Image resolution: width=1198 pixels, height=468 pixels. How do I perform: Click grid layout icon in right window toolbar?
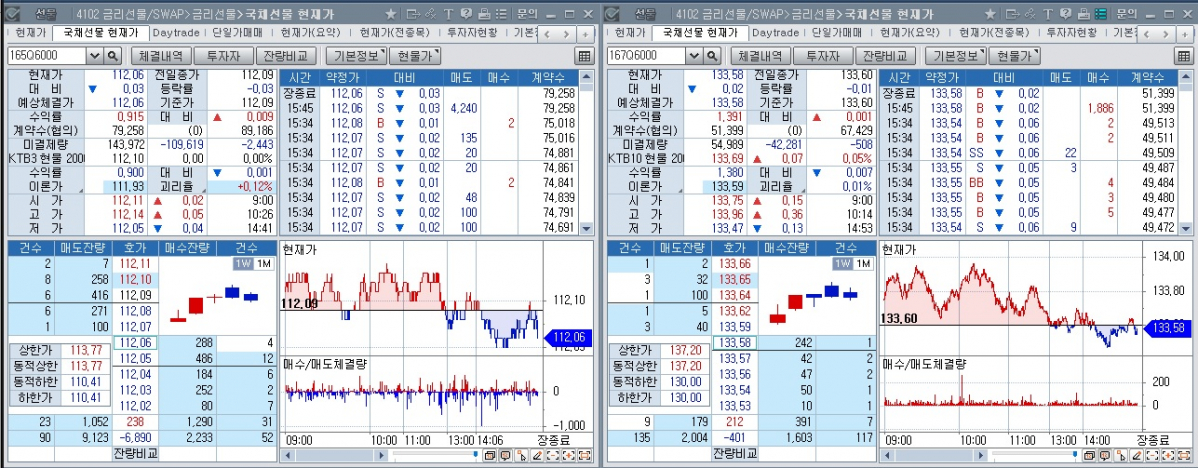click(x=1182, y=56)
